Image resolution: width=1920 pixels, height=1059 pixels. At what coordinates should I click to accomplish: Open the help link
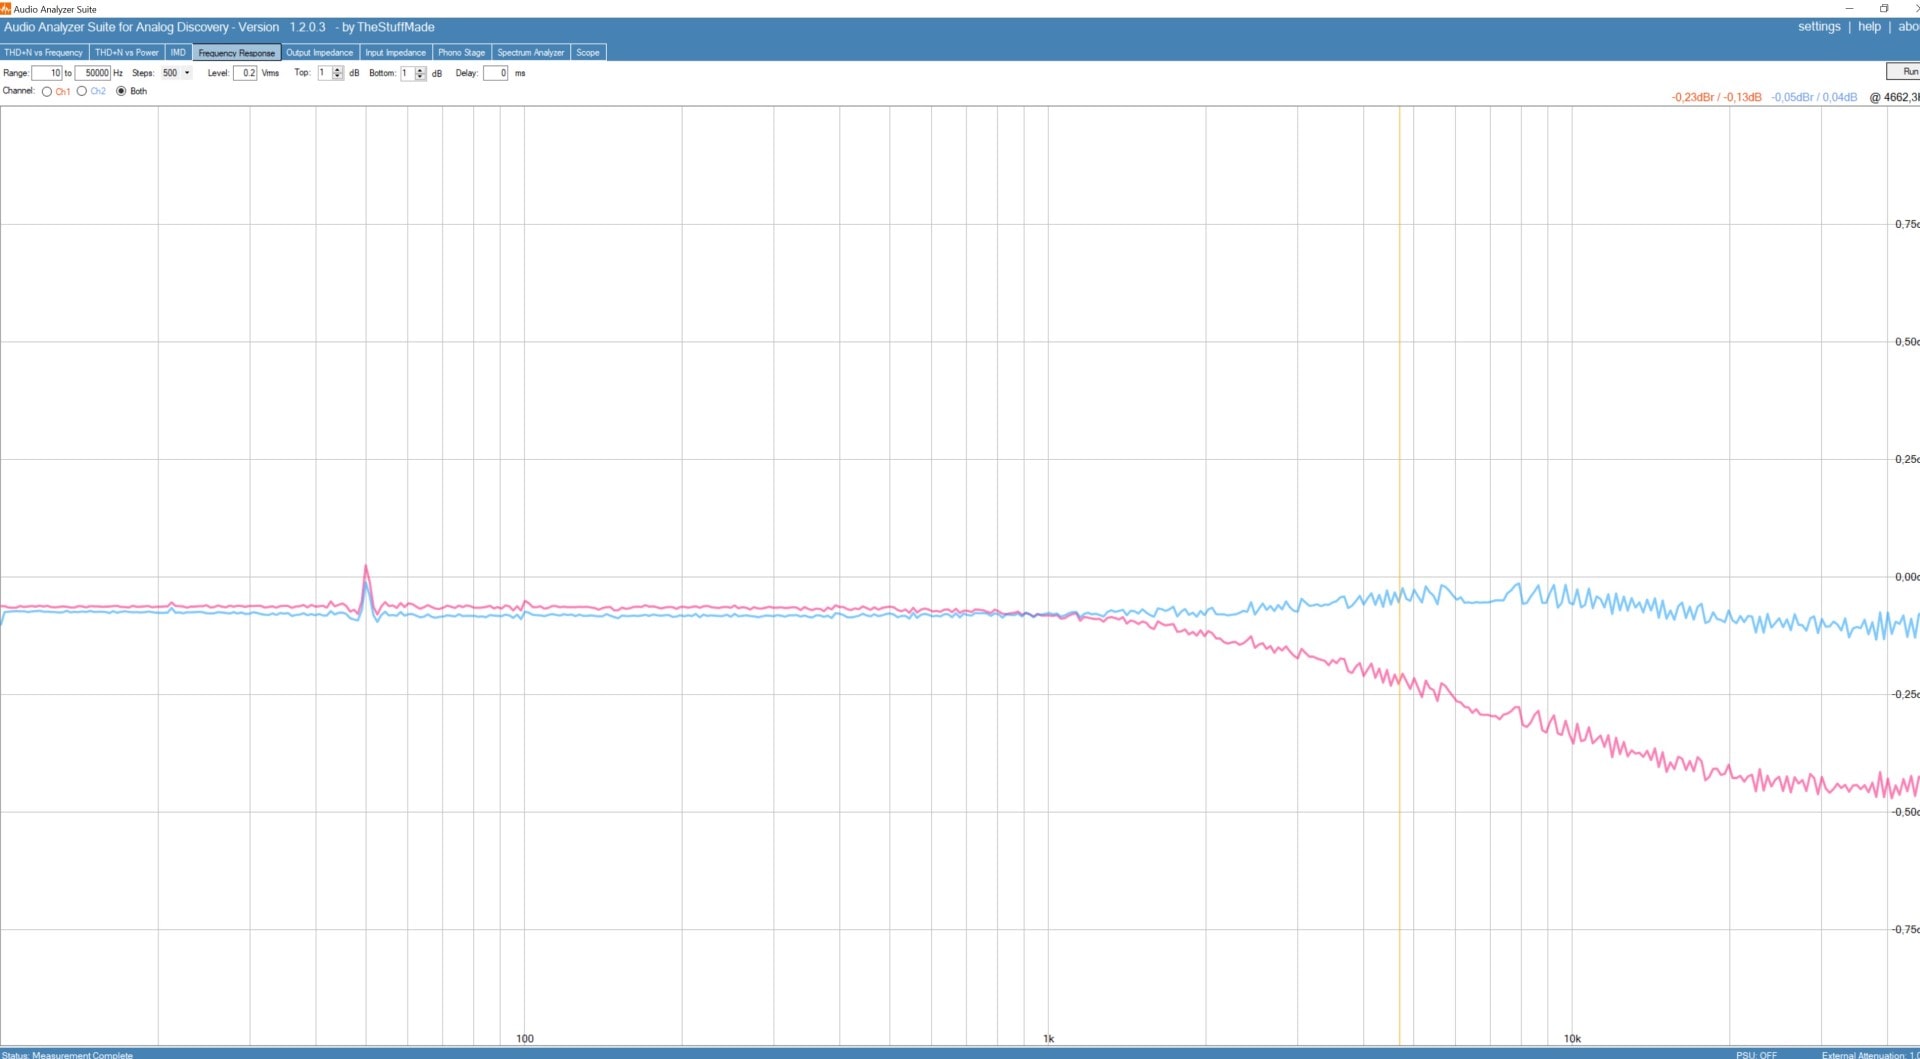click(1869, 27)
